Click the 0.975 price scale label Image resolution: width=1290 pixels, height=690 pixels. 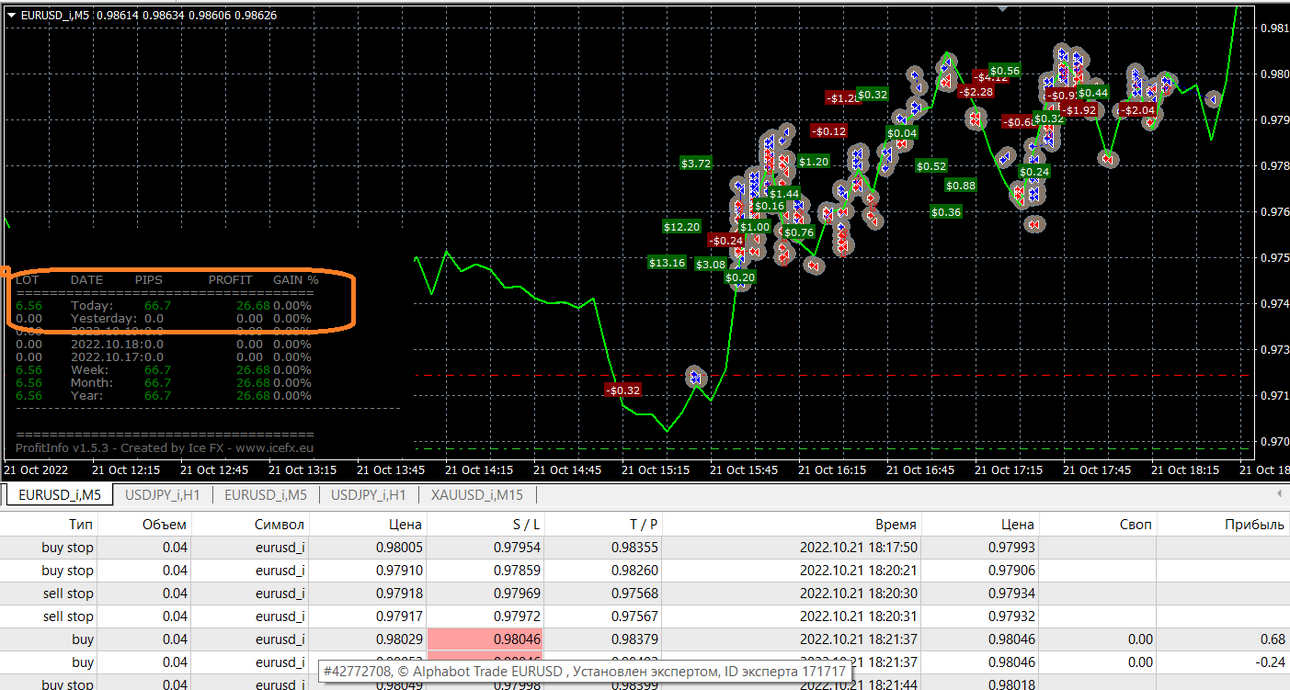(1273, 258)
